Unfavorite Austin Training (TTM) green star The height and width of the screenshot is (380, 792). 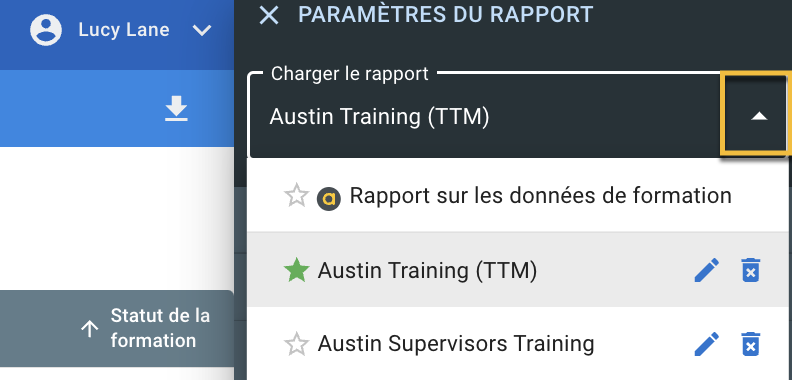tap(296, 270)
